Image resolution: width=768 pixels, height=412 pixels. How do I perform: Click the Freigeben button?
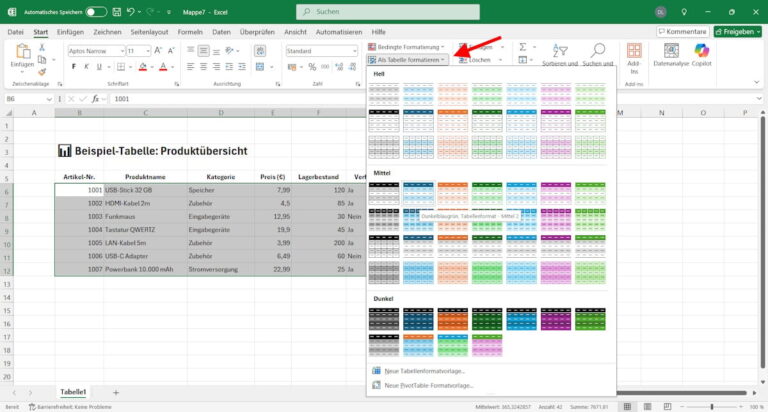[738, 31]
